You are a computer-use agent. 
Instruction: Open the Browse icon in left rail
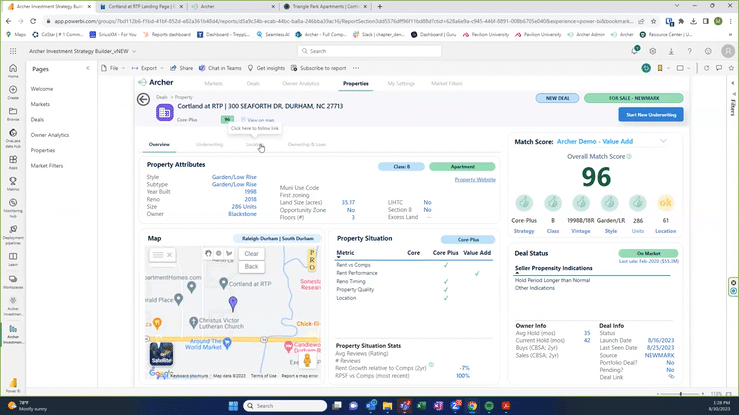pyautogui.click(x=13, y=114)
